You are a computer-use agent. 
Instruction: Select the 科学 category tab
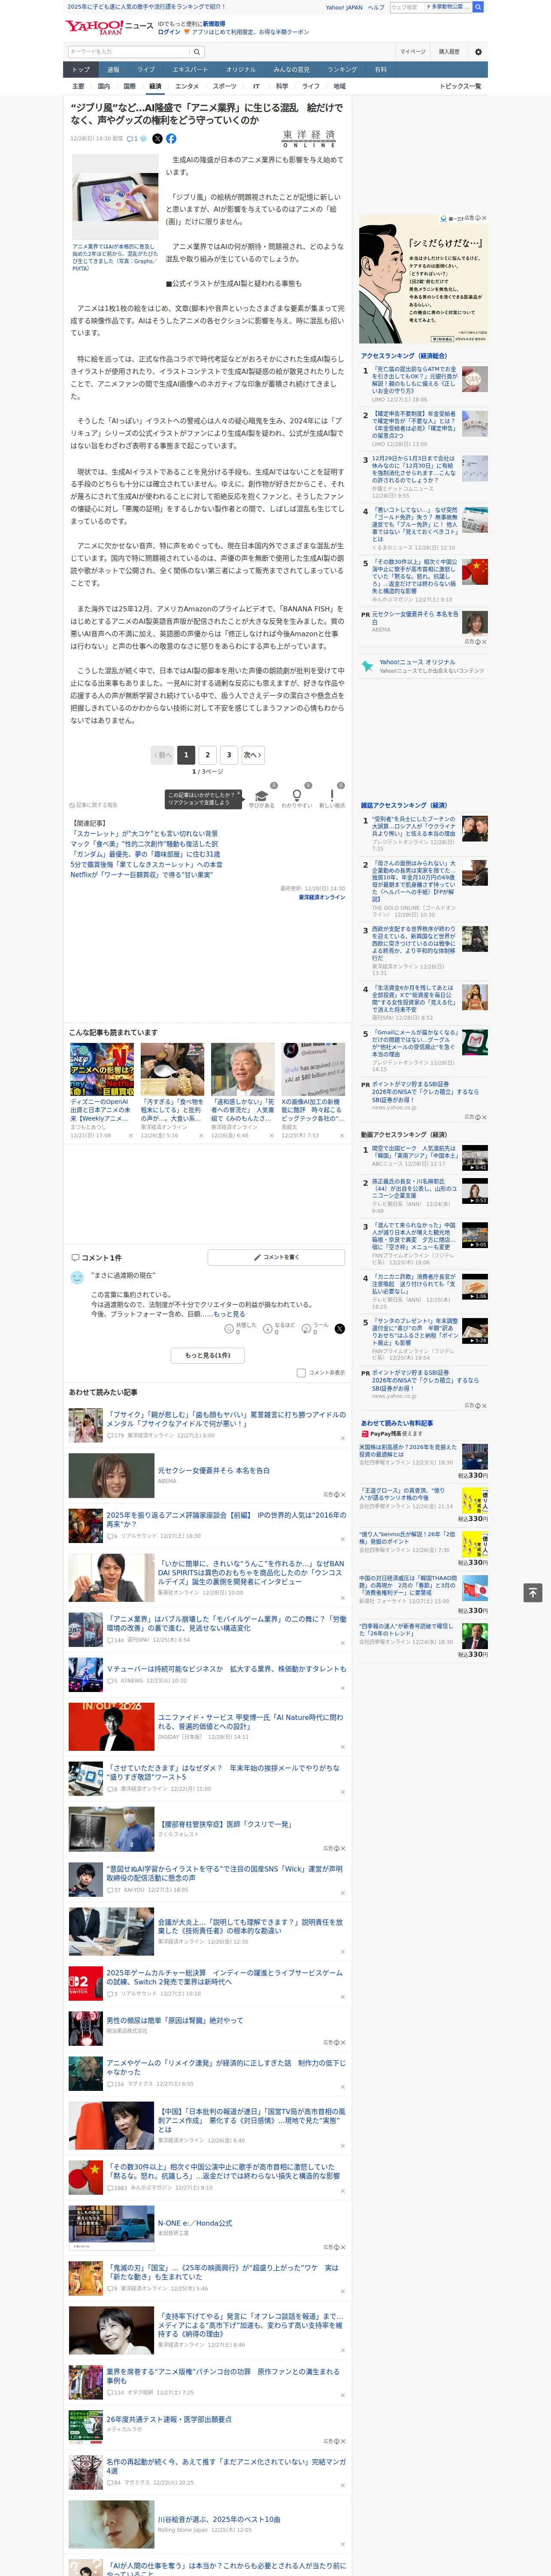point(282,86)
